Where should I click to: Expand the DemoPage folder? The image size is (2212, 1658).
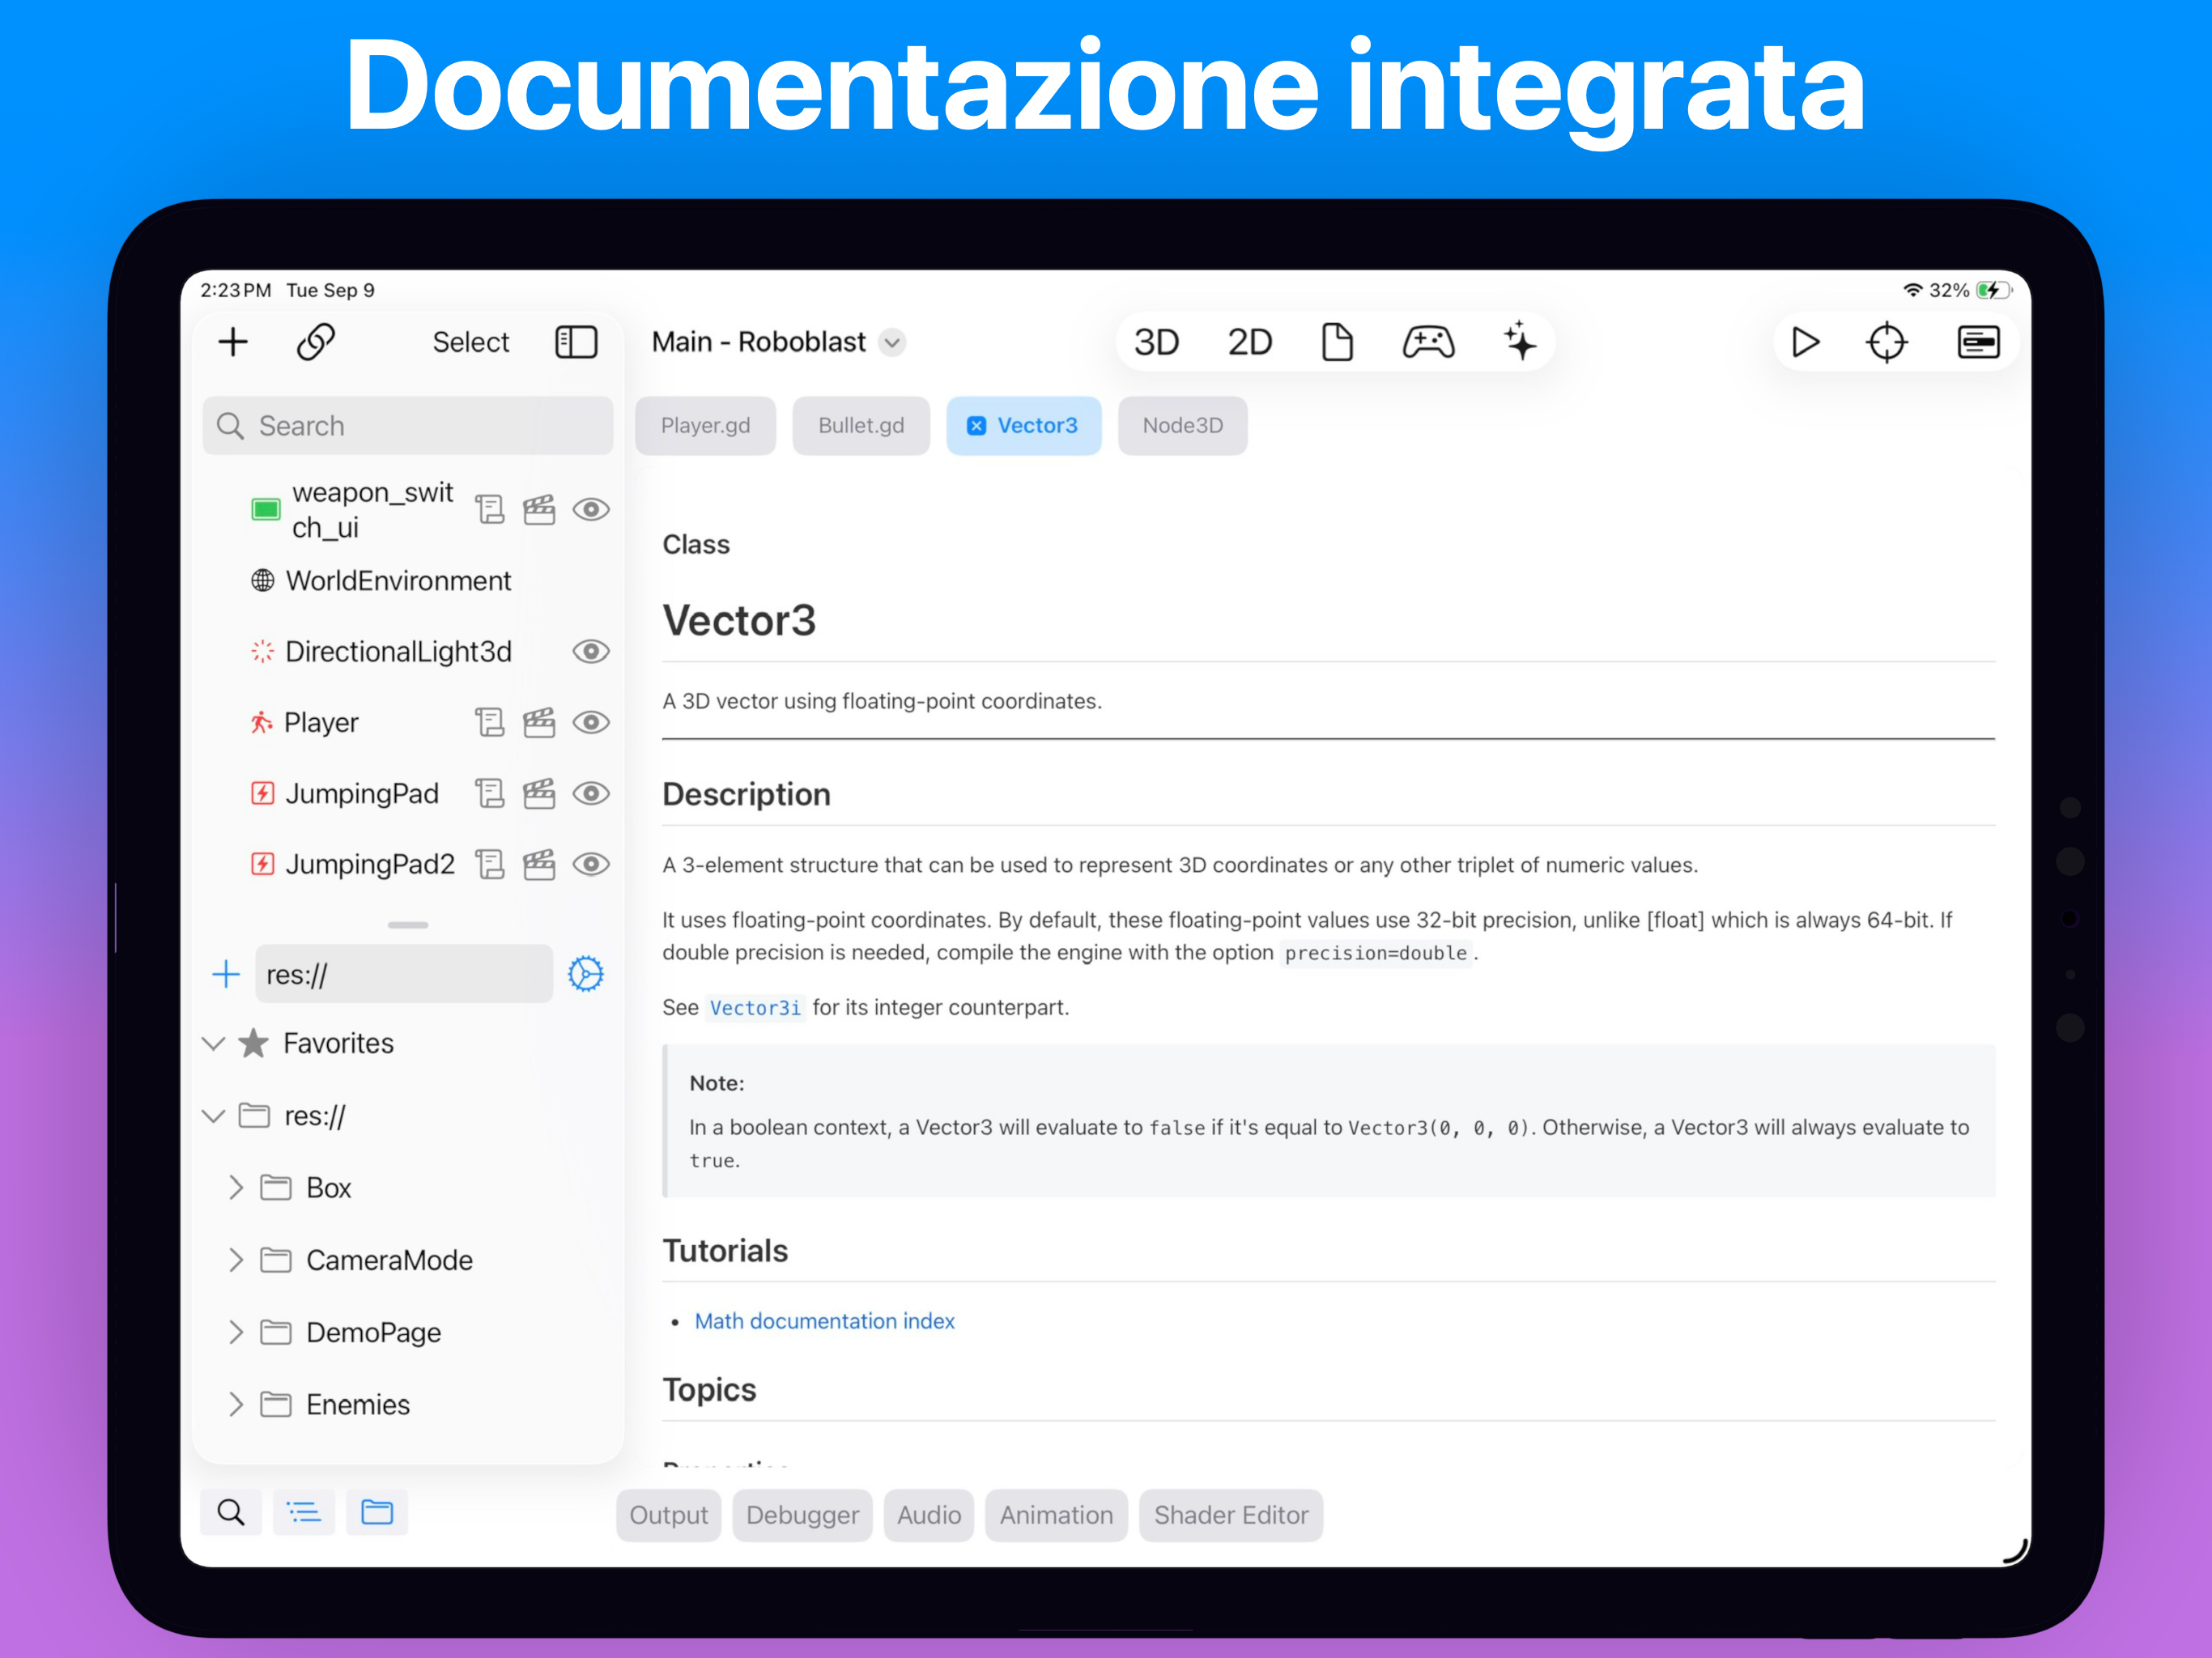tap(236, 1332)
